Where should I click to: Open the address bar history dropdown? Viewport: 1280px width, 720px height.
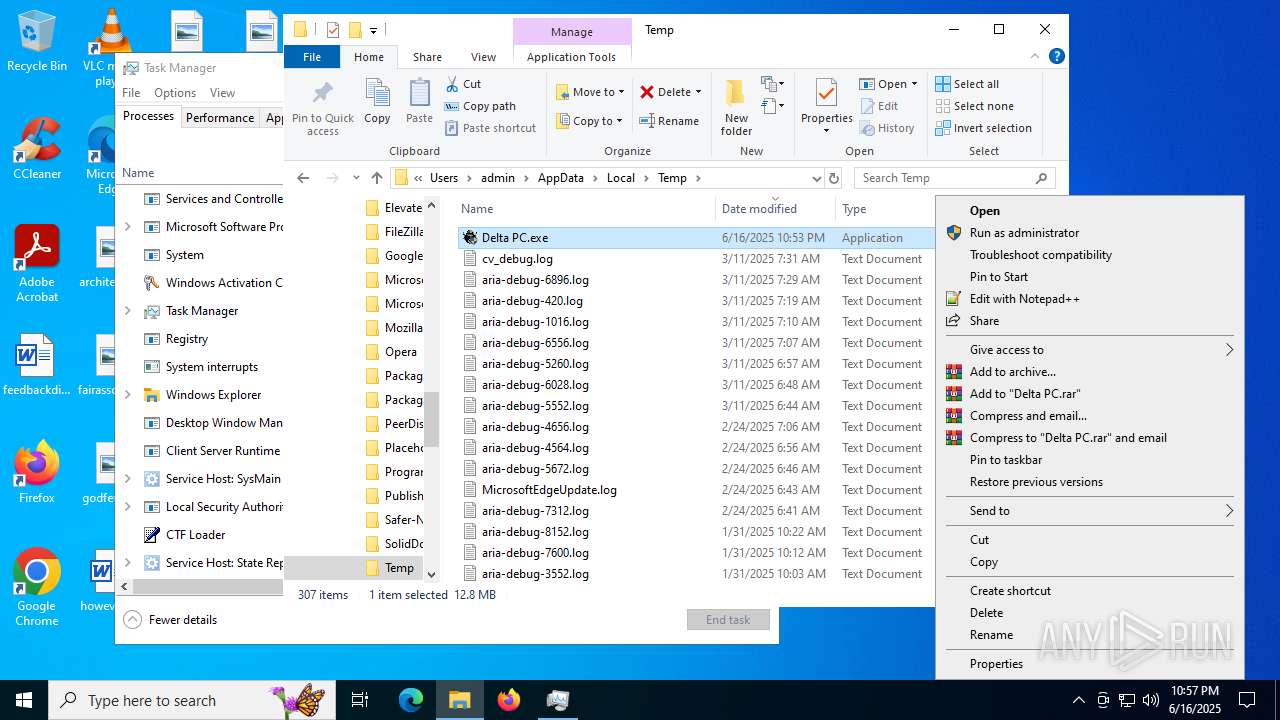click(x=816, y=178)
